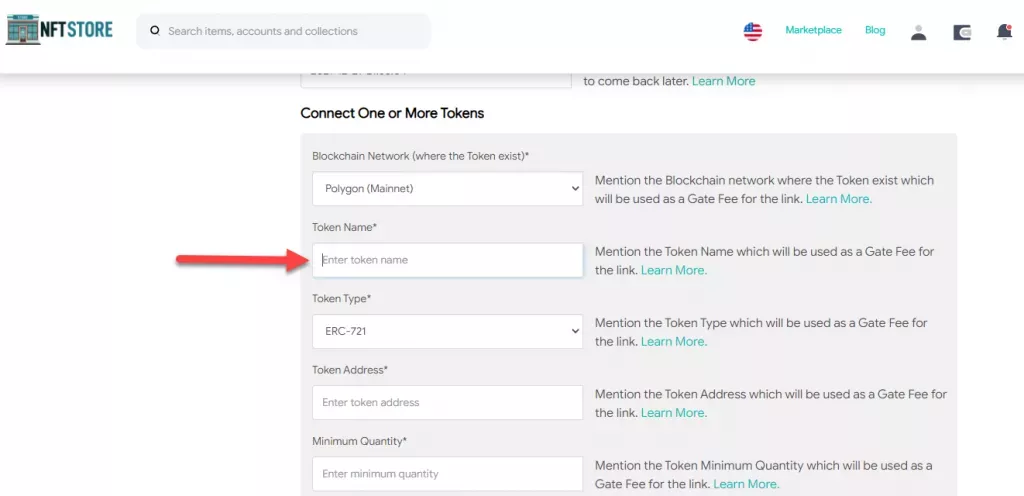Click the search magnifier icon
The width and height of the screenshot is (1024, 496).
pos(155,31)
